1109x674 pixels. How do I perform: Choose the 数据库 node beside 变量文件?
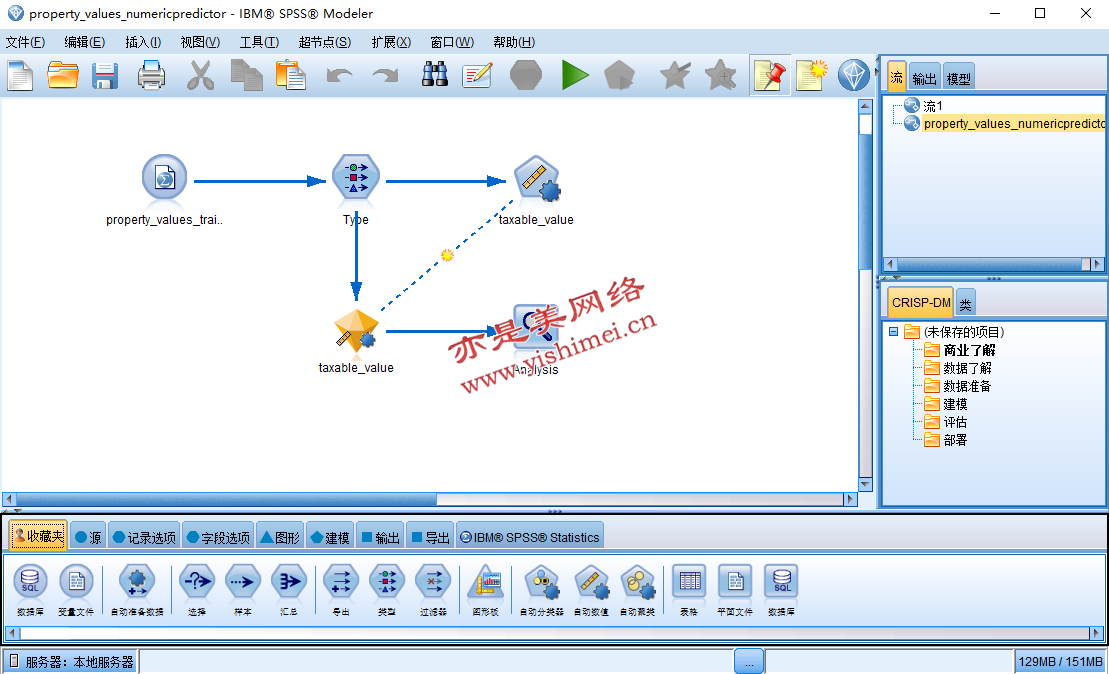pos(30,589)
